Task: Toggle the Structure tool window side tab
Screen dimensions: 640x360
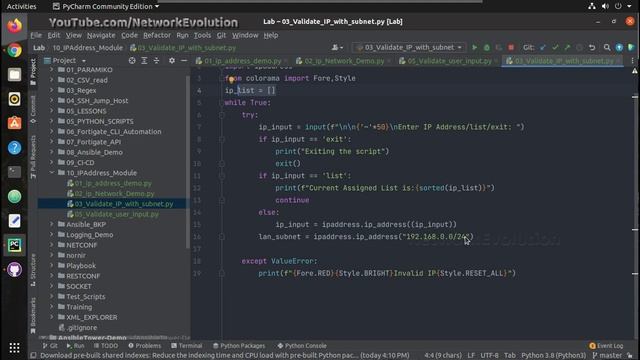Action: click(x=33, y=270)
